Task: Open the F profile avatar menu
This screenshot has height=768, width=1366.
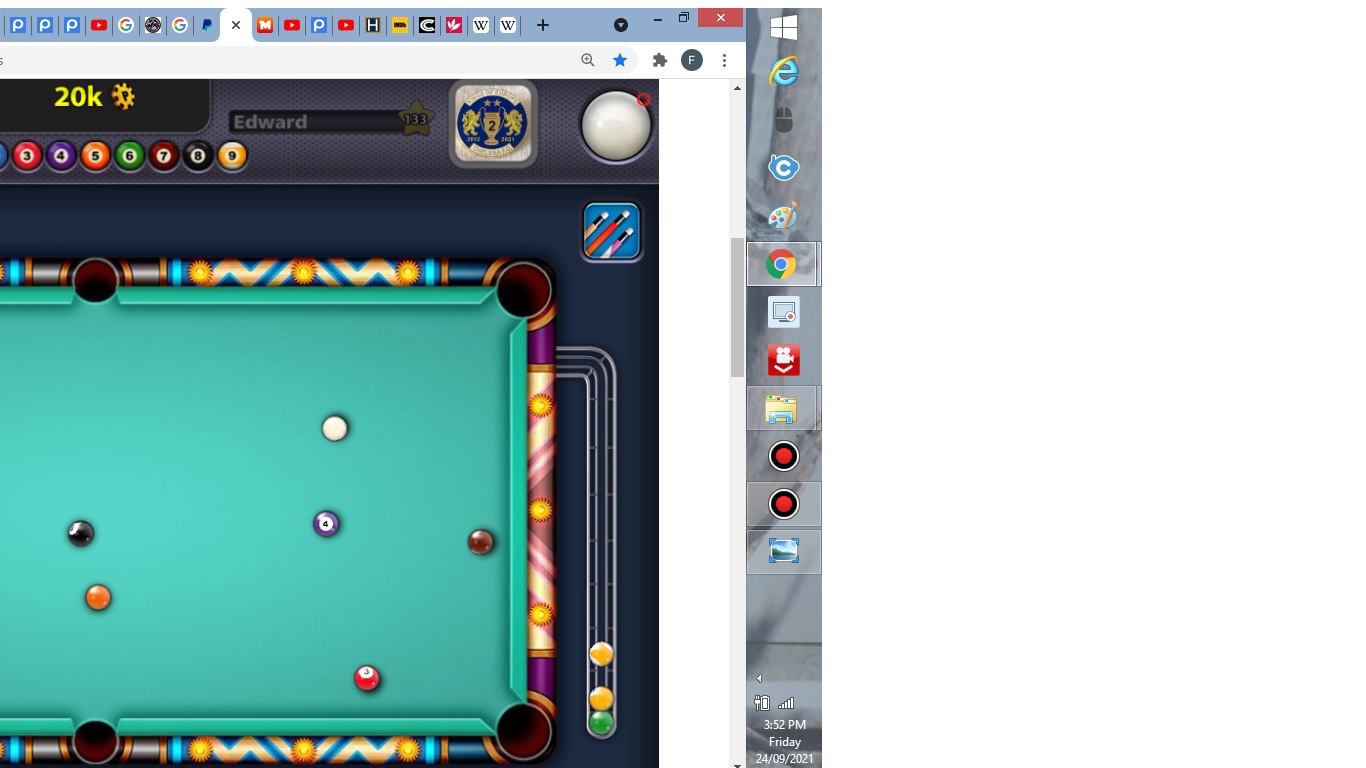Action: [692, 60]
